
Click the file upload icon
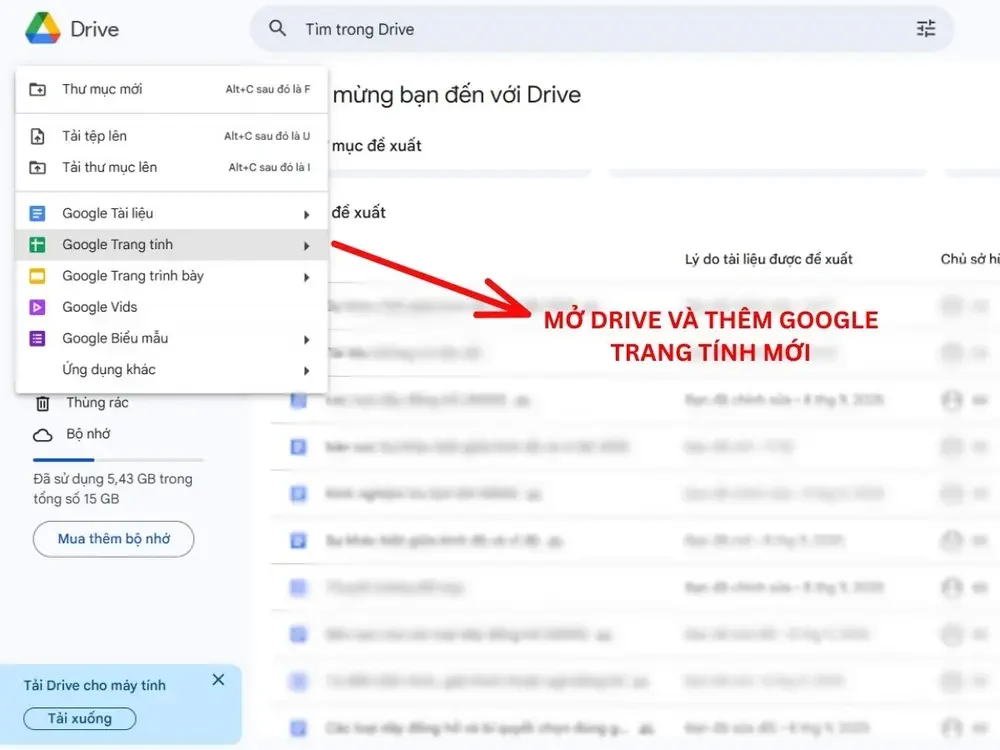(x=38, y=136)
